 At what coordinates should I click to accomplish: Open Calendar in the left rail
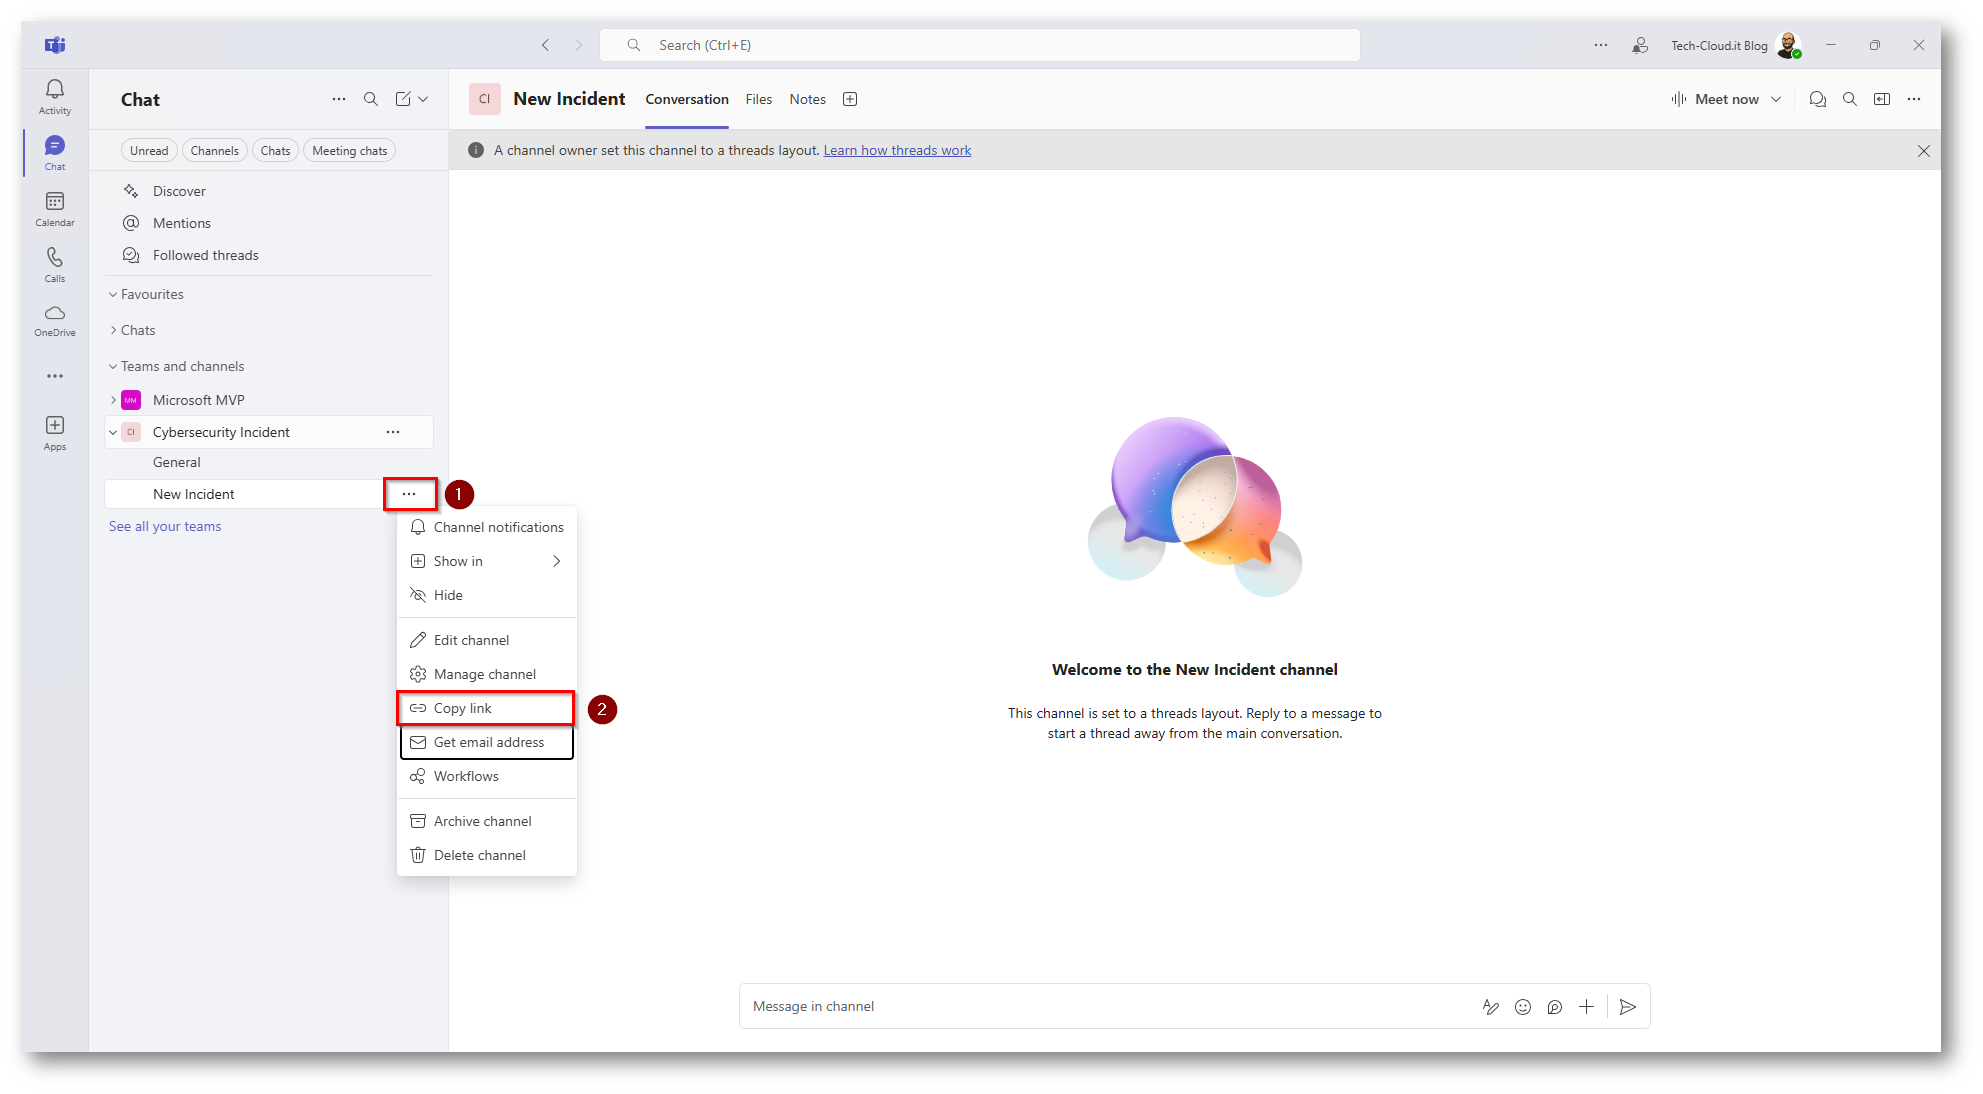click(x=55, y=208)
